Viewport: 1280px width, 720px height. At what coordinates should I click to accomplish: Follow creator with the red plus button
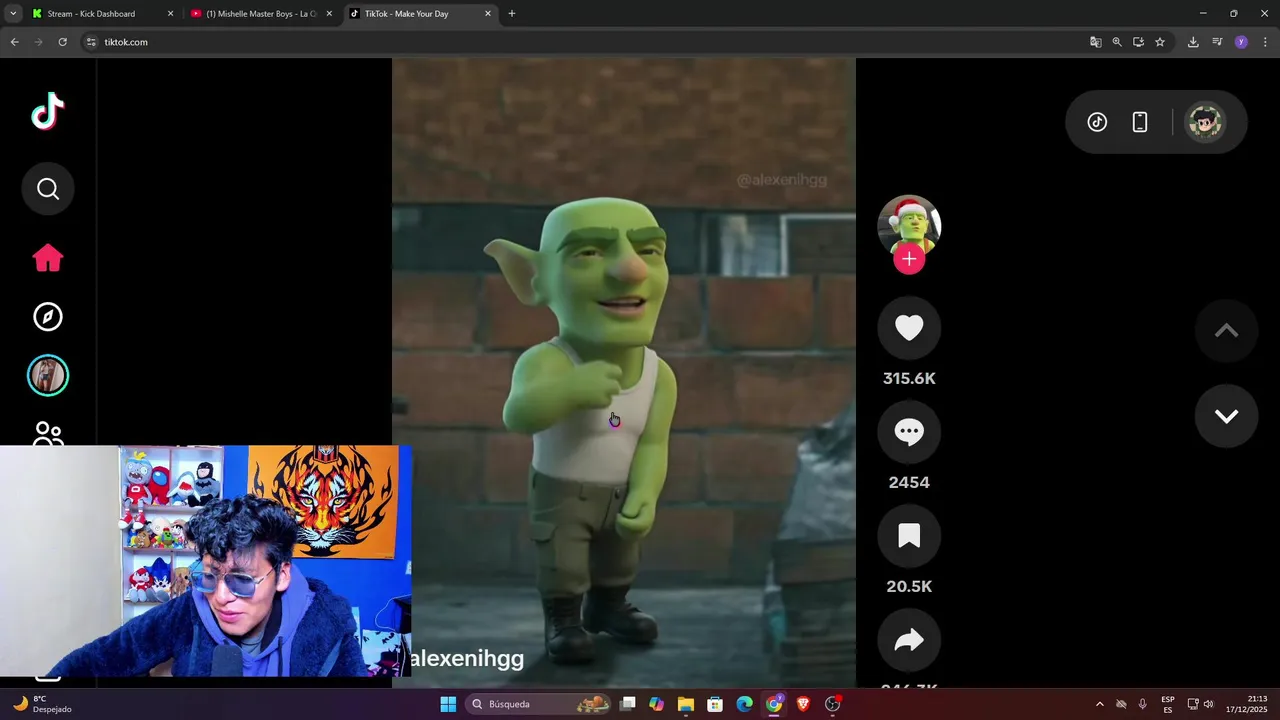[x=909, y=259]
